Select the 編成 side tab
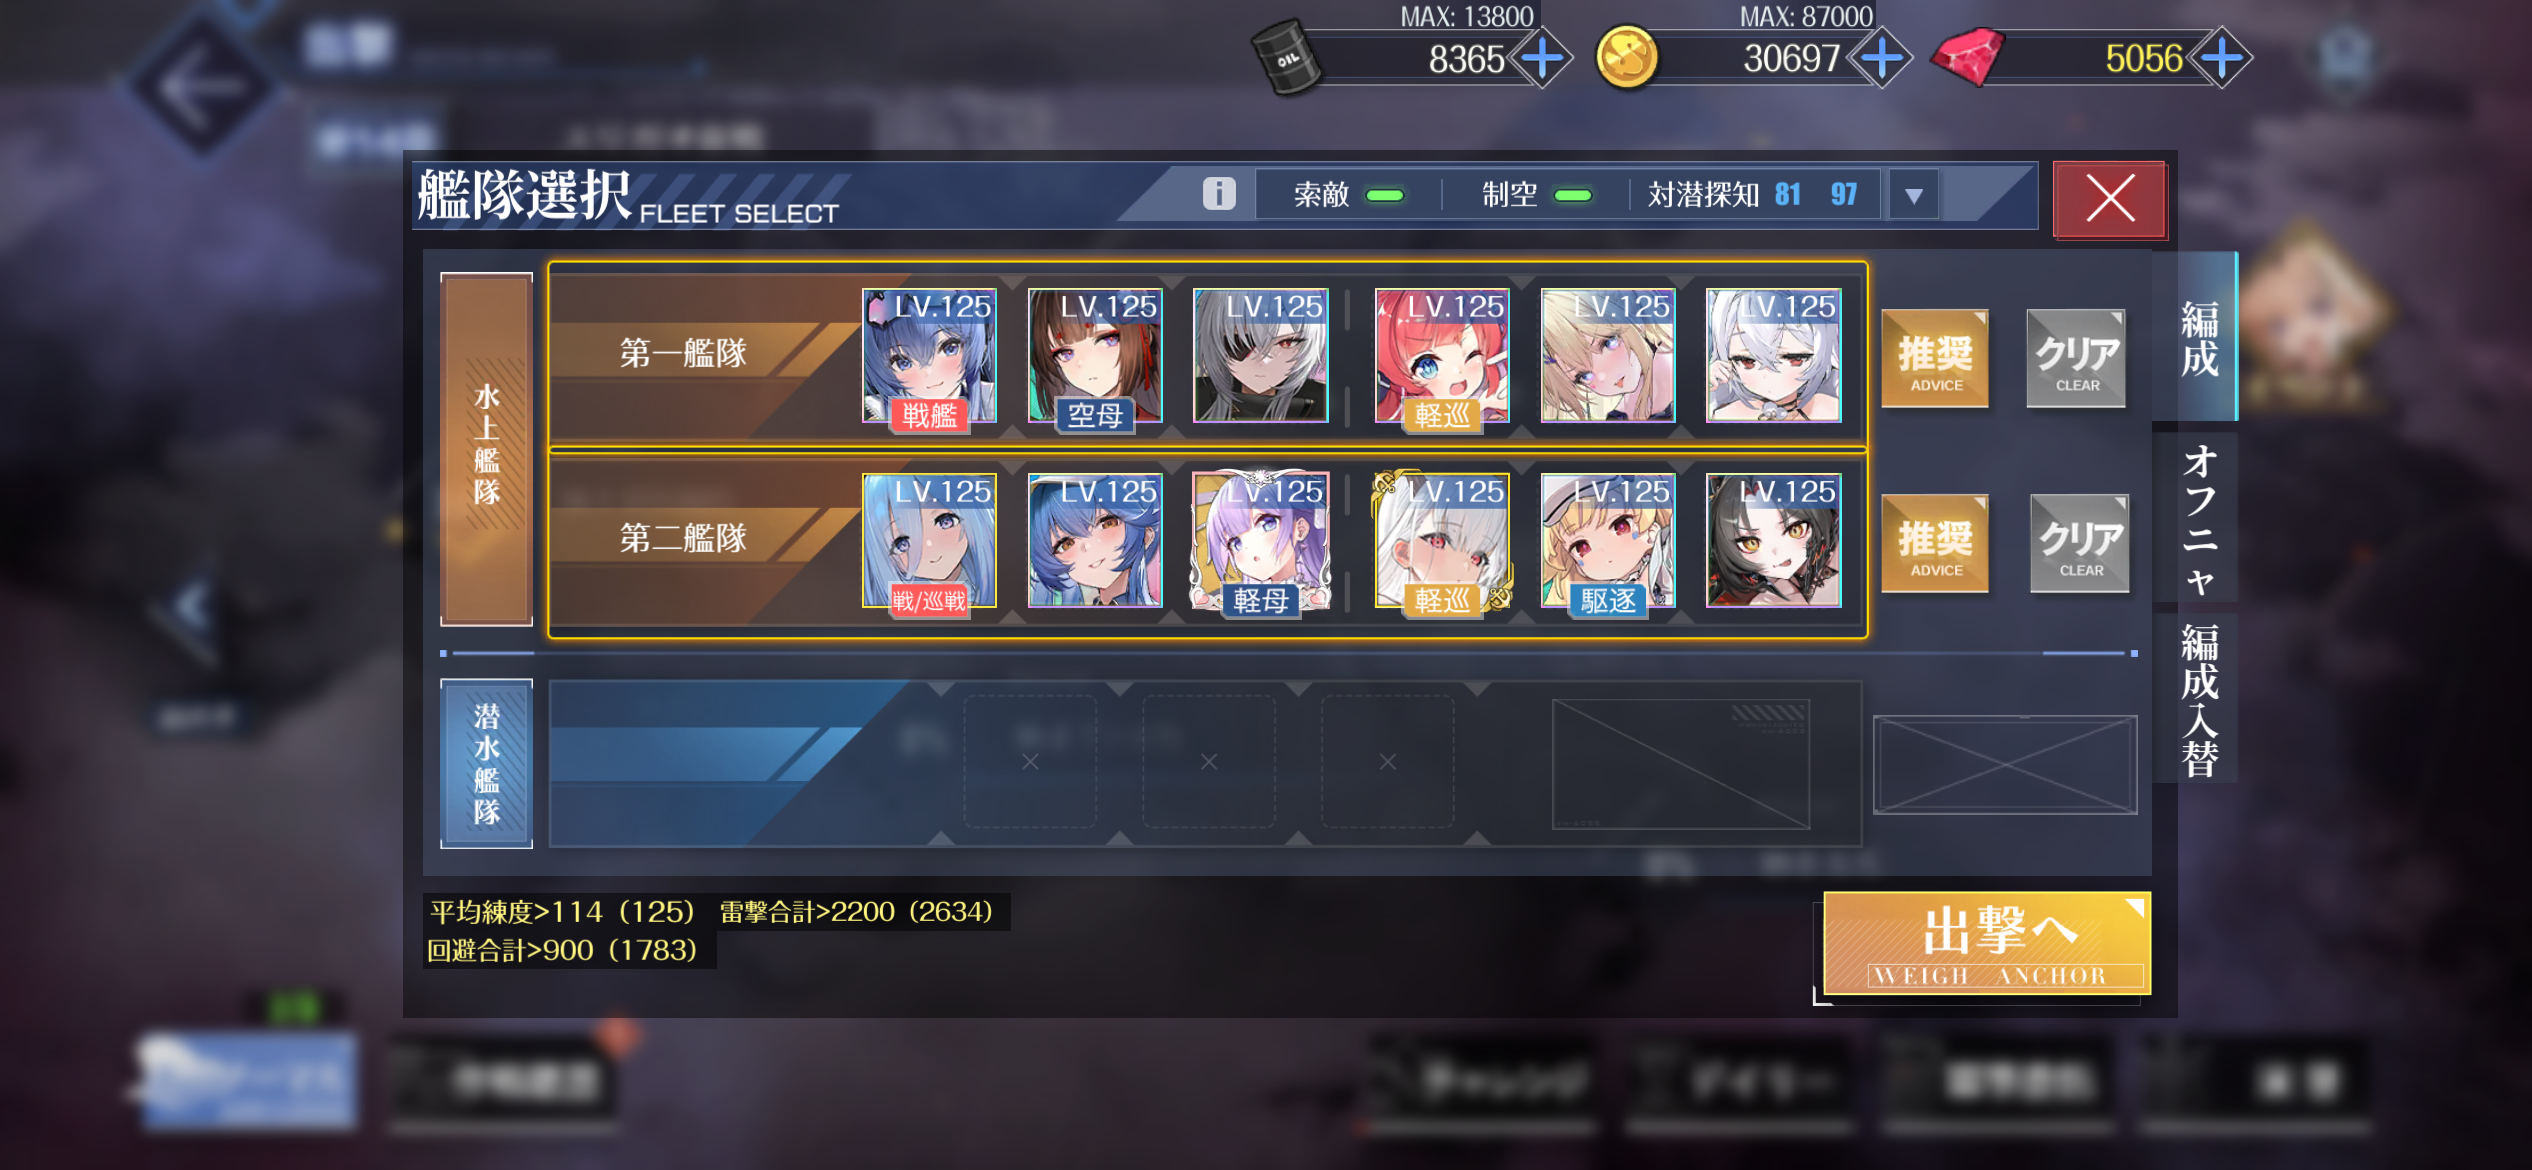Viewport: 2532px width, 1170px height. (2198, 338)
